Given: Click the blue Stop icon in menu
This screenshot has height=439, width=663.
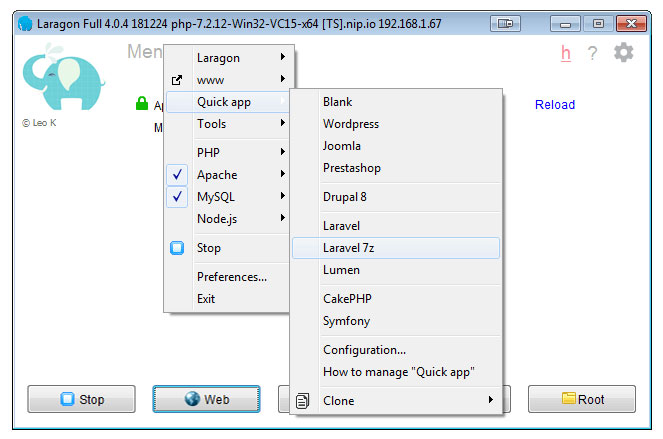Looking at the screenshot, I should 177,248.
